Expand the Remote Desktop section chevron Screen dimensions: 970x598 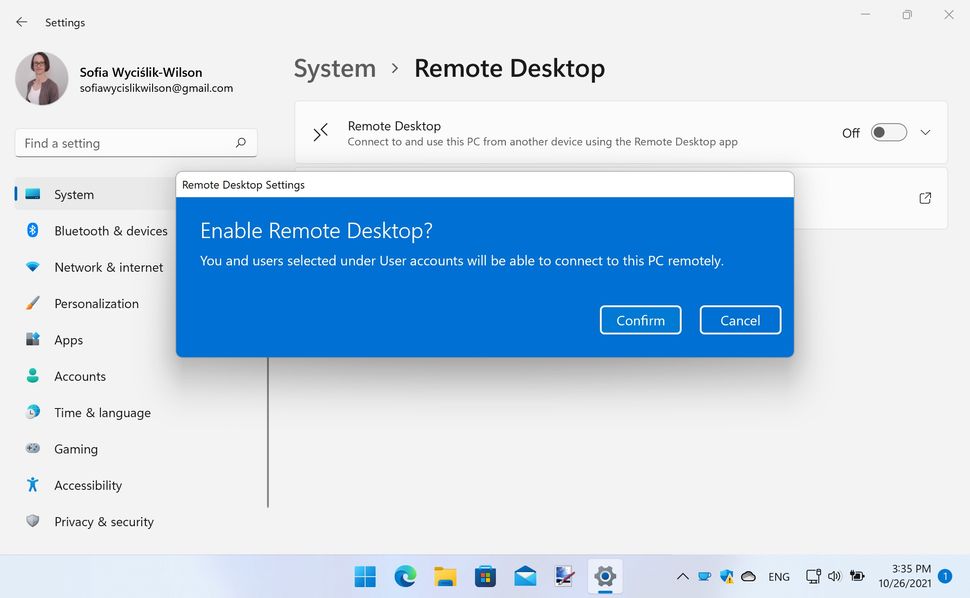point(925,131)
